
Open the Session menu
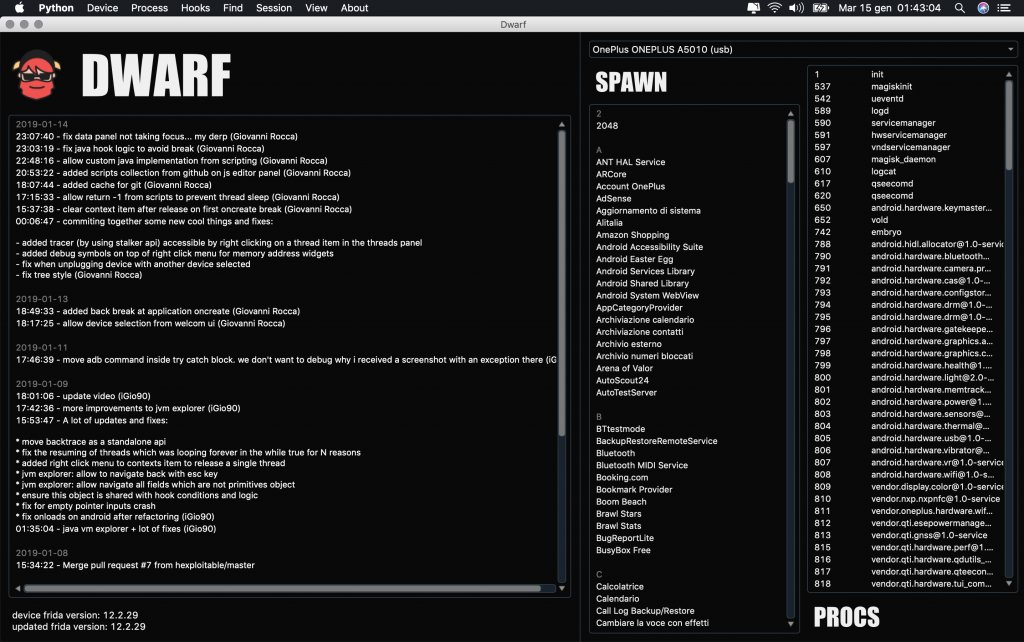click(x=274, y=8)
